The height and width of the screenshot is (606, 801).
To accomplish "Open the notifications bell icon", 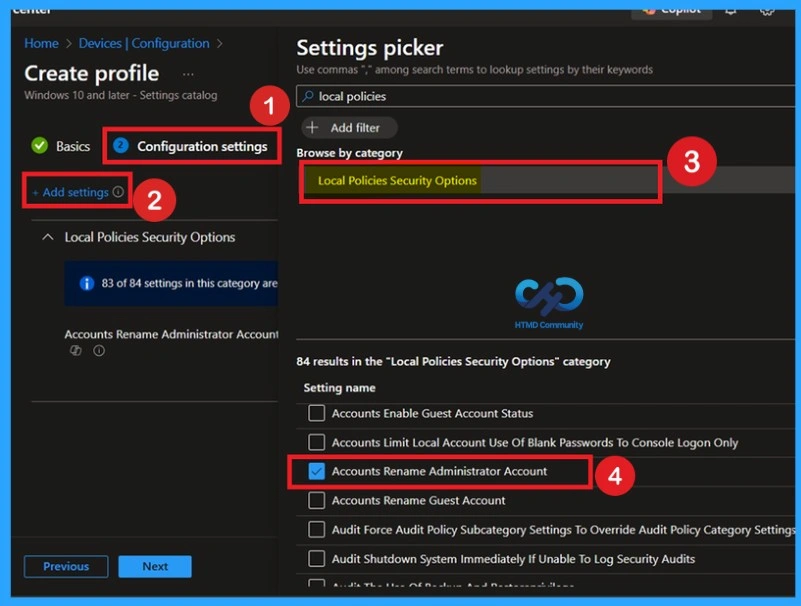I will tap(729, 9).
